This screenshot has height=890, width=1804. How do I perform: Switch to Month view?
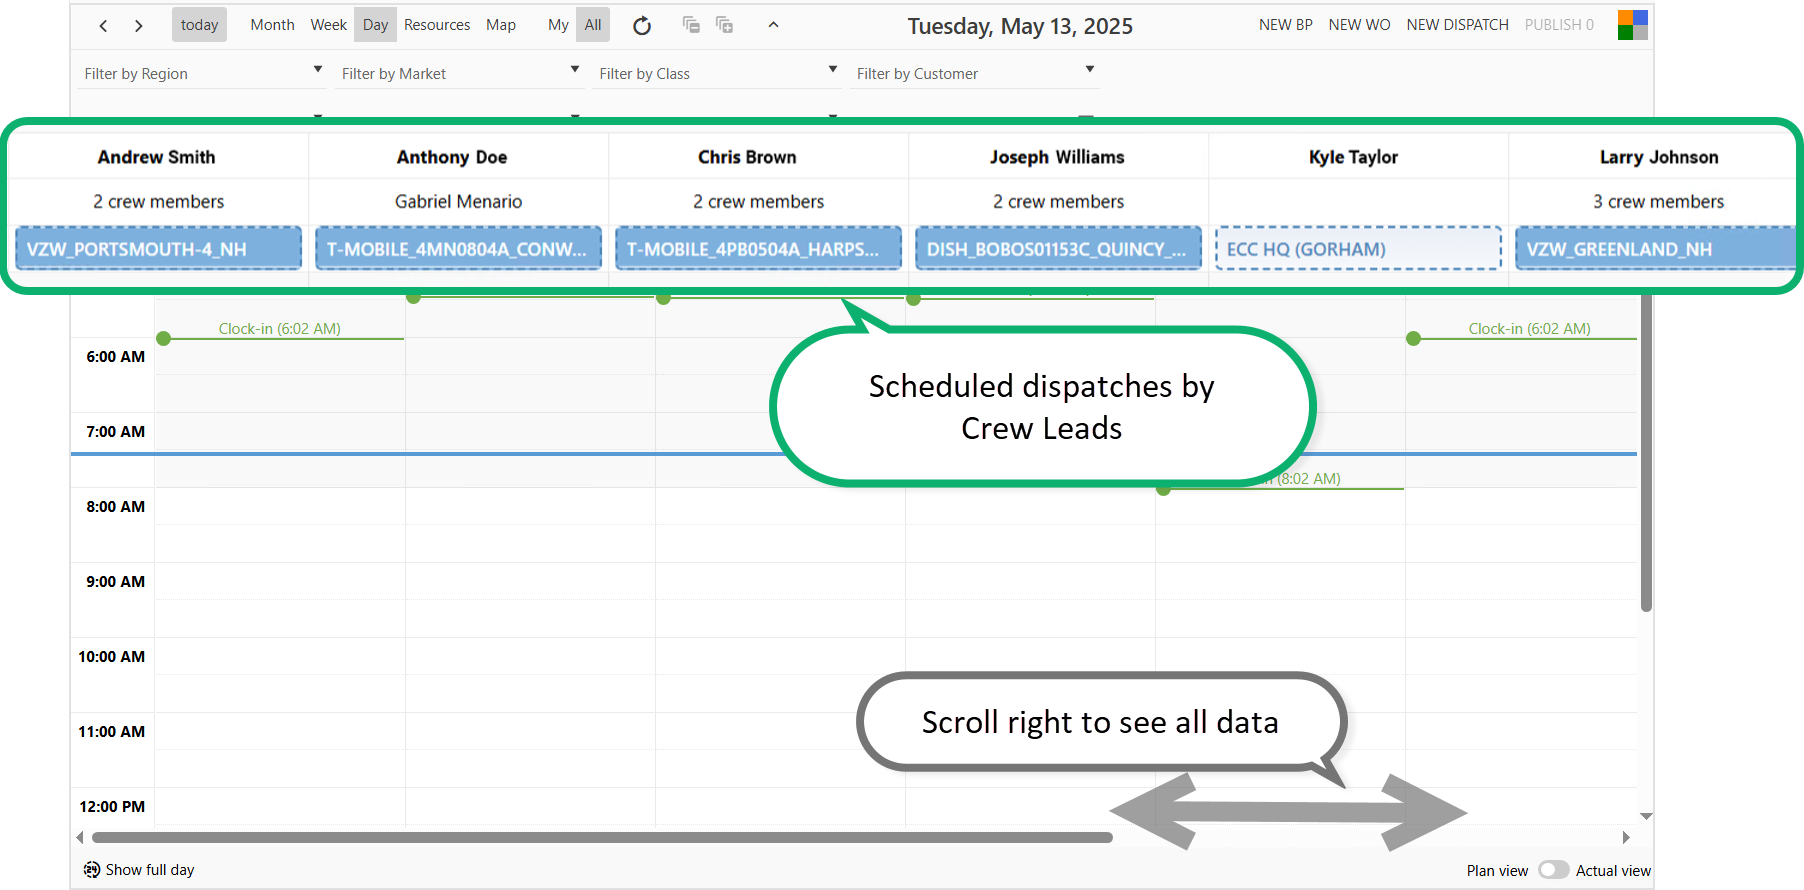pos(272,25)
